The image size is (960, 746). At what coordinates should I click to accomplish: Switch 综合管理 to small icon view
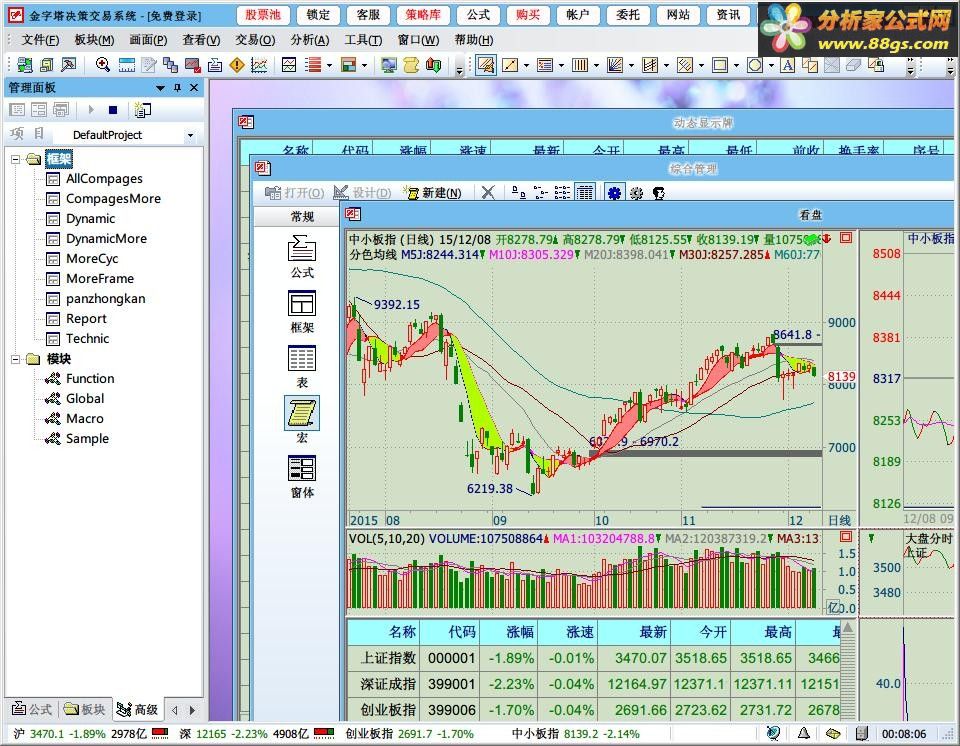(541, 193)
